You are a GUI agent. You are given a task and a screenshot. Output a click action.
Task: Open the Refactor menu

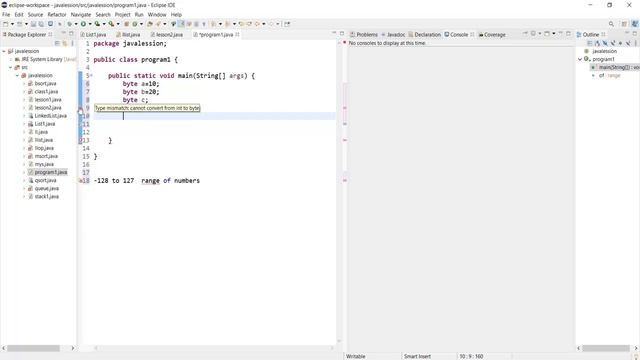point(57,15)
